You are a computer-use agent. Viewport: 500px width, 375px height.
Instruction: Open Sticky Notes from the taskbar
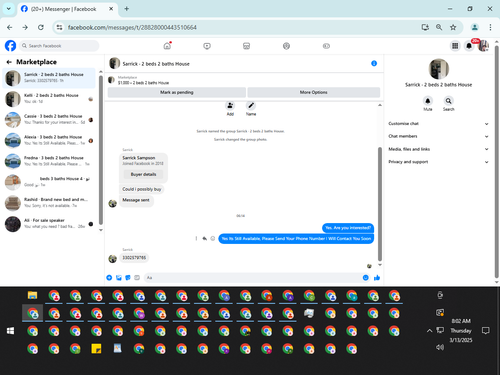[96, 349]
